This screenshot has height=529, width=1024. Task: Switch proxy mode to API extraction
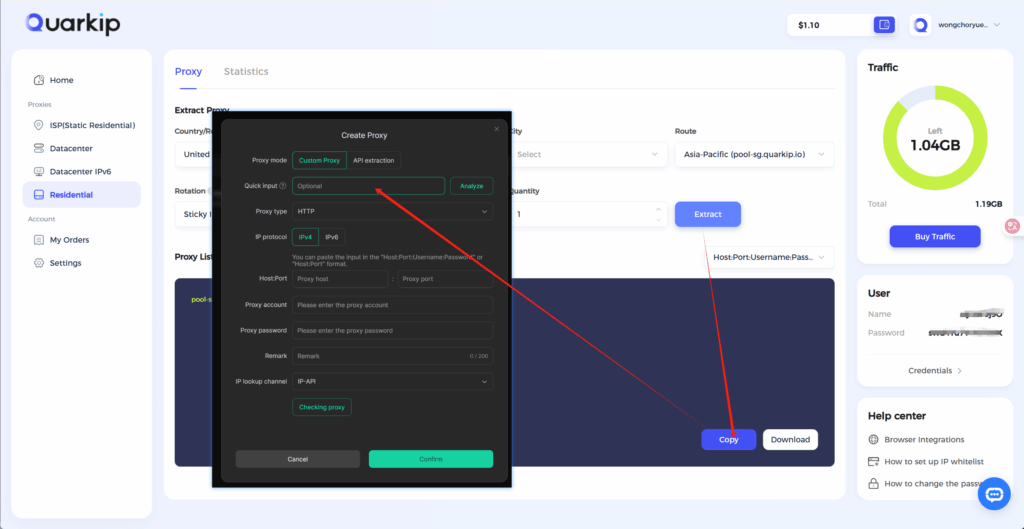pyautogui.click(x=373, y=160)
